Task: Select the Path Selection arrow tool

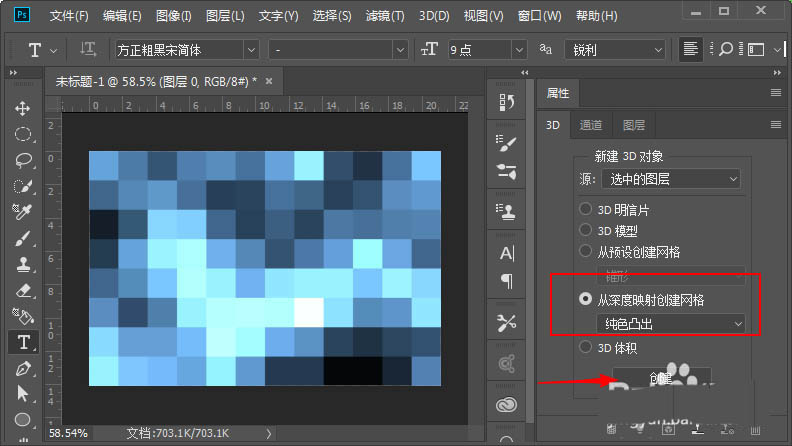Action: (x=22, y=393)
